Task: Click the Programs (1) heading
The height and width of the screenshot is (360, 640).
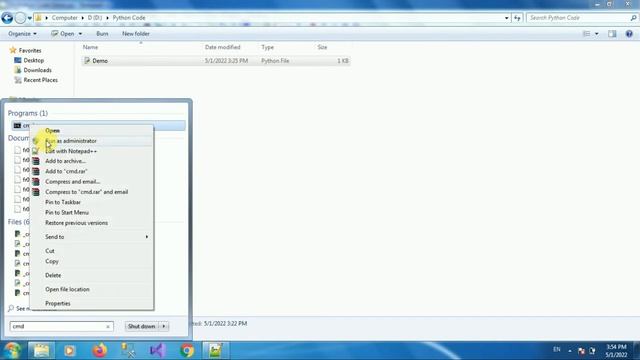Action: pos(28,113)
